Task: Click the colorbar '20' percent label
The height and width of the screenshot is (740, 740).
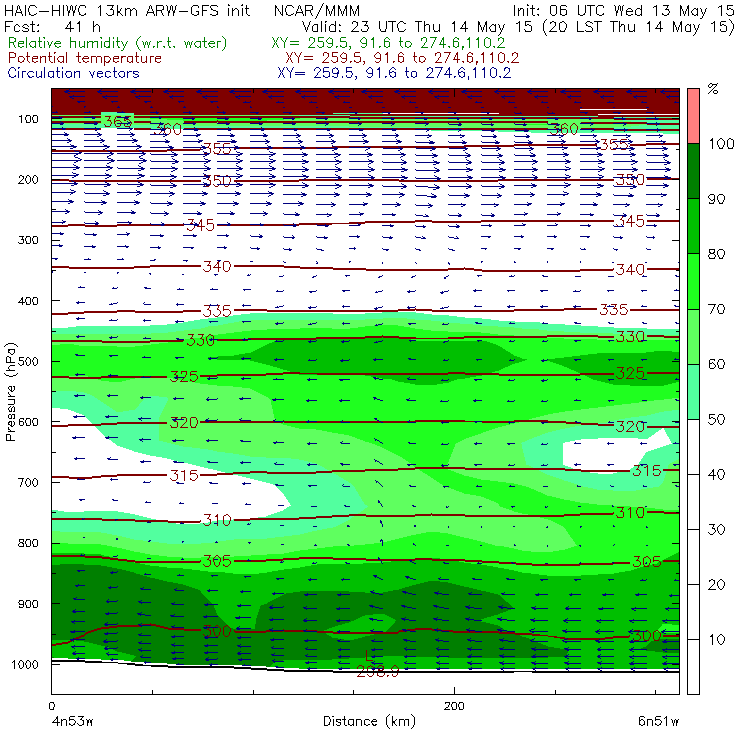Action: pos(716,585)
